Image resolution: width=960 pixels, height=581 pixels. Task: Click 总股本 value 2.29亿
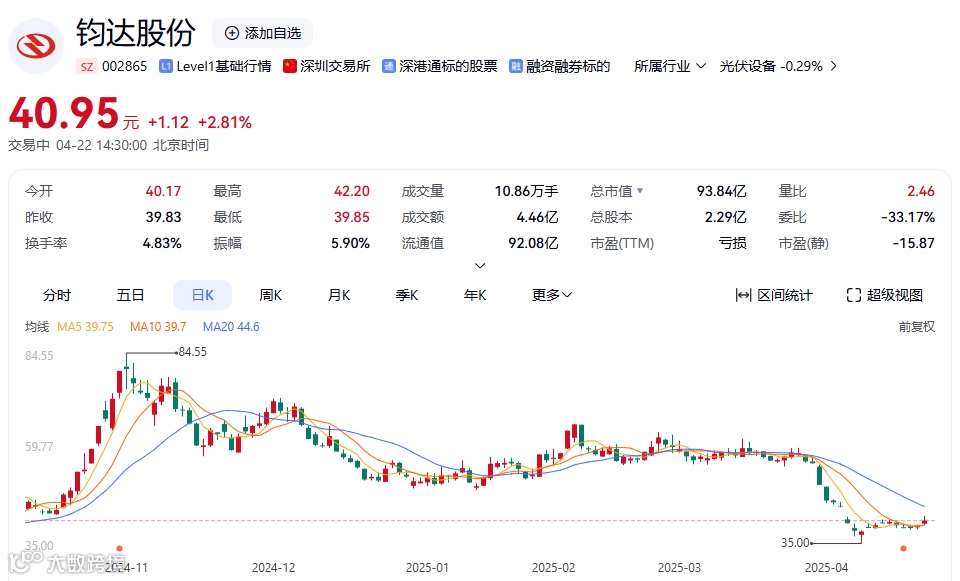pyautogui.click(x=726, y=217)
